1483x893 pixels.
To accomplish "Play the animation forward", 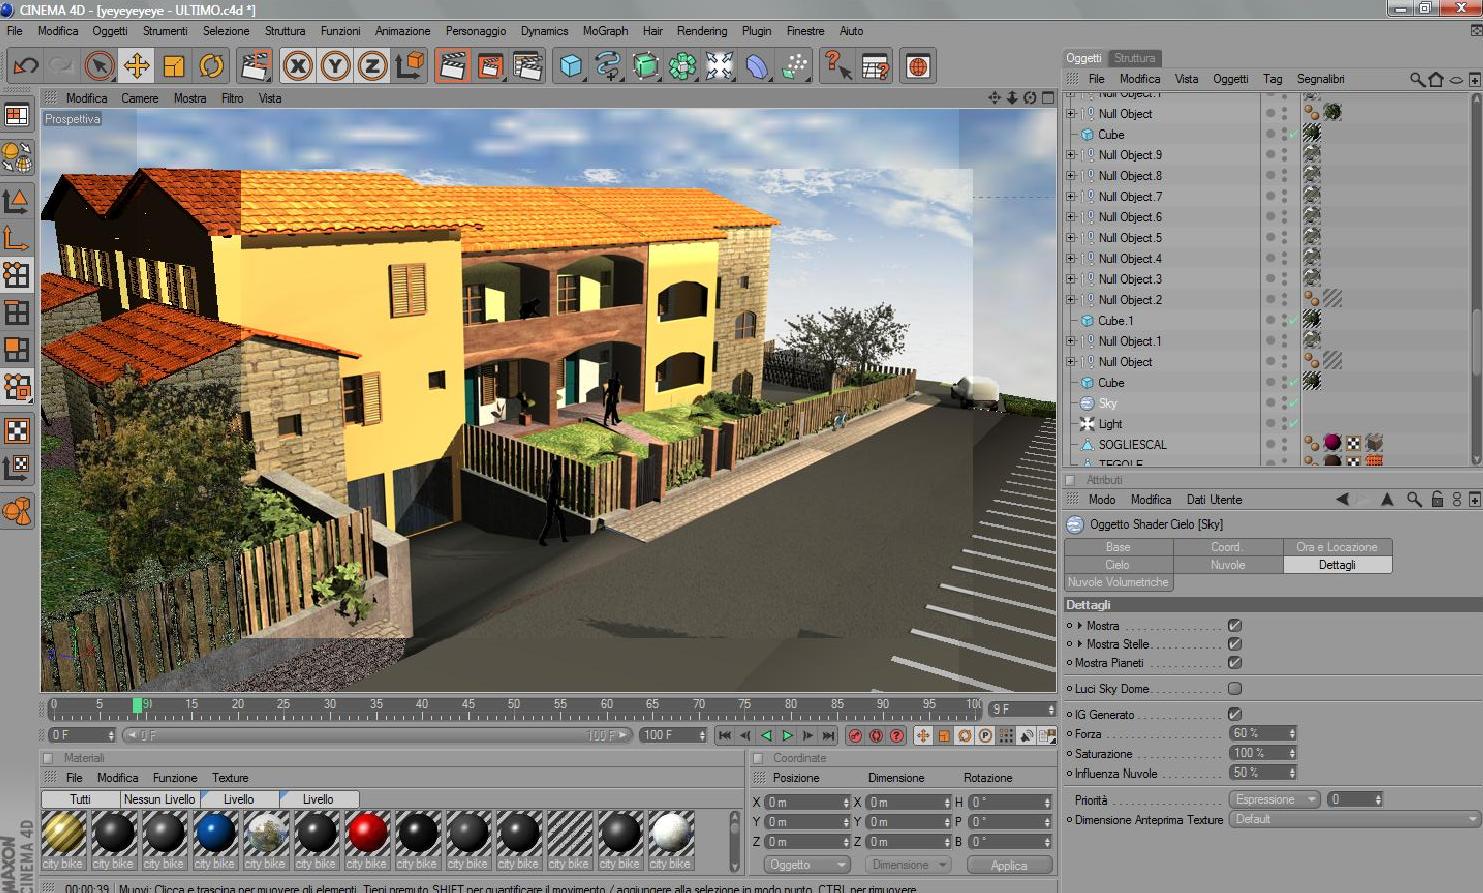I will coord(787,736).
